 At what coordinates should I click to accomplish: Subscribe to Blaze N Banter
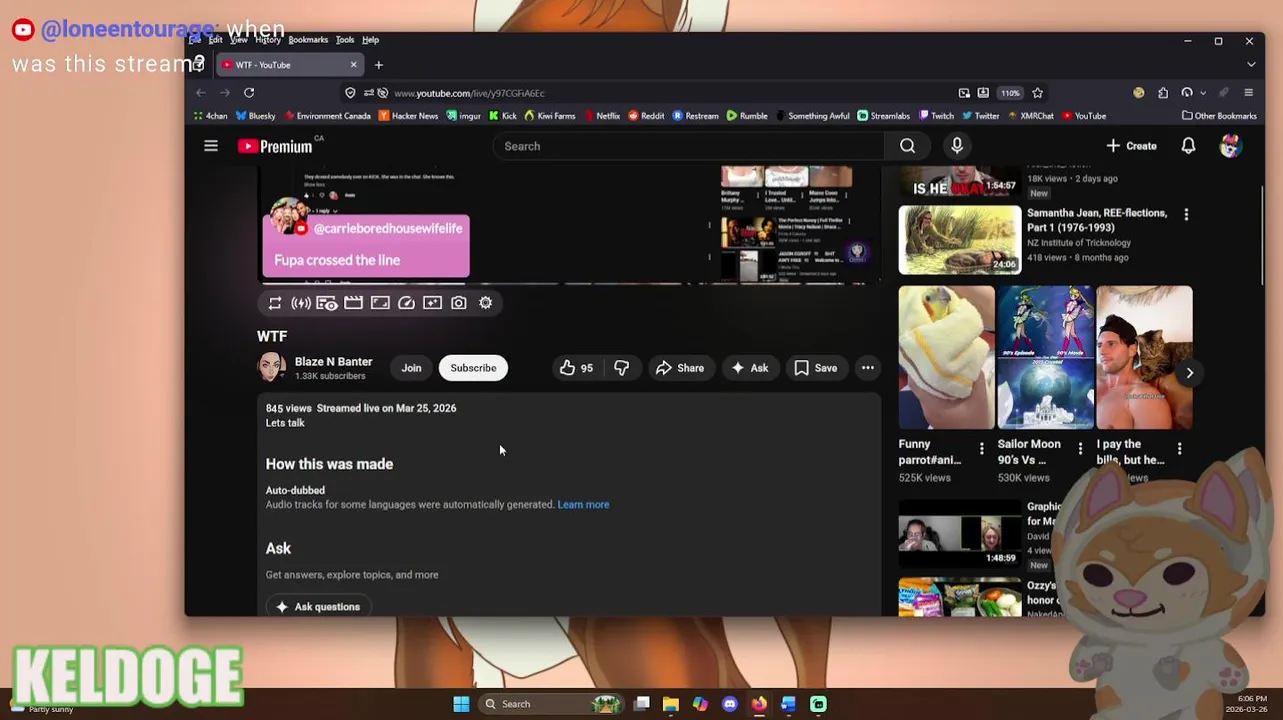tap(473, 368)
